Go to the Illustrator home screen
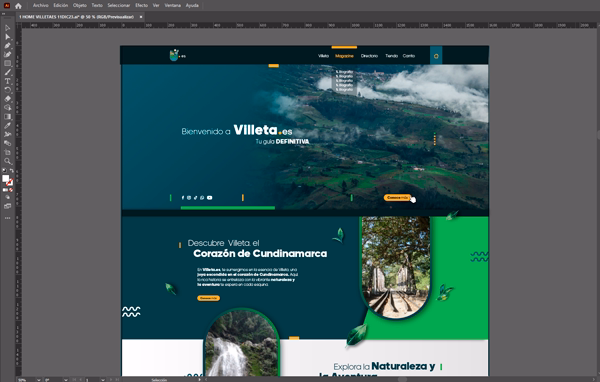The image size is (600, 382). click(x=18, y=5)
